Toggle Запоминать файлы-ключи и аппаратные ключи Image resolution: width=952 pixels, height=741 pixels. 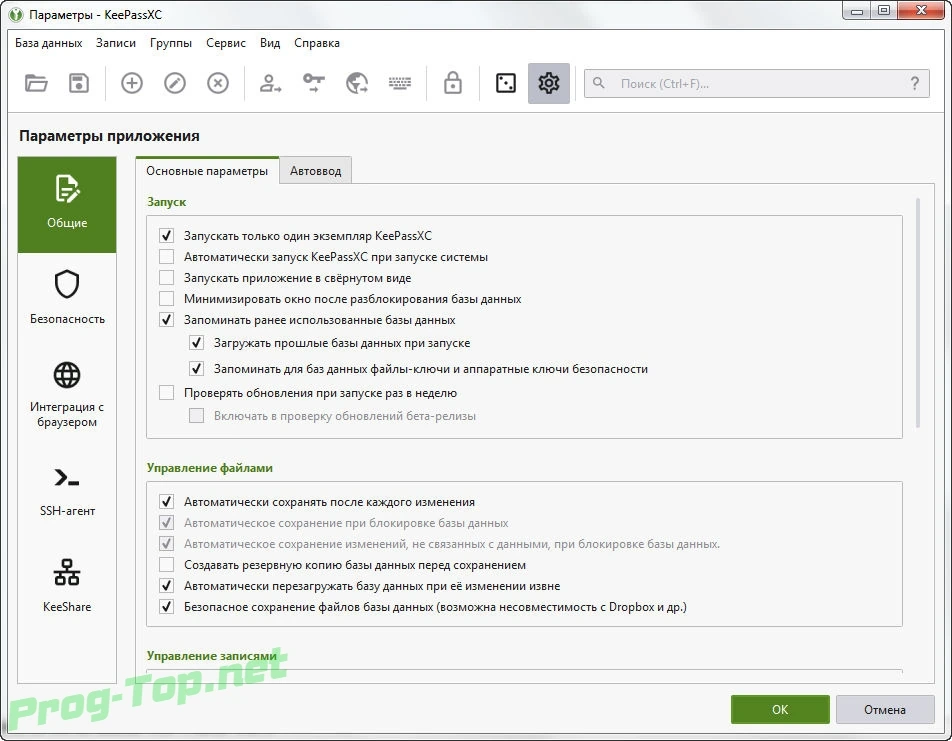[x=196, y=369]
